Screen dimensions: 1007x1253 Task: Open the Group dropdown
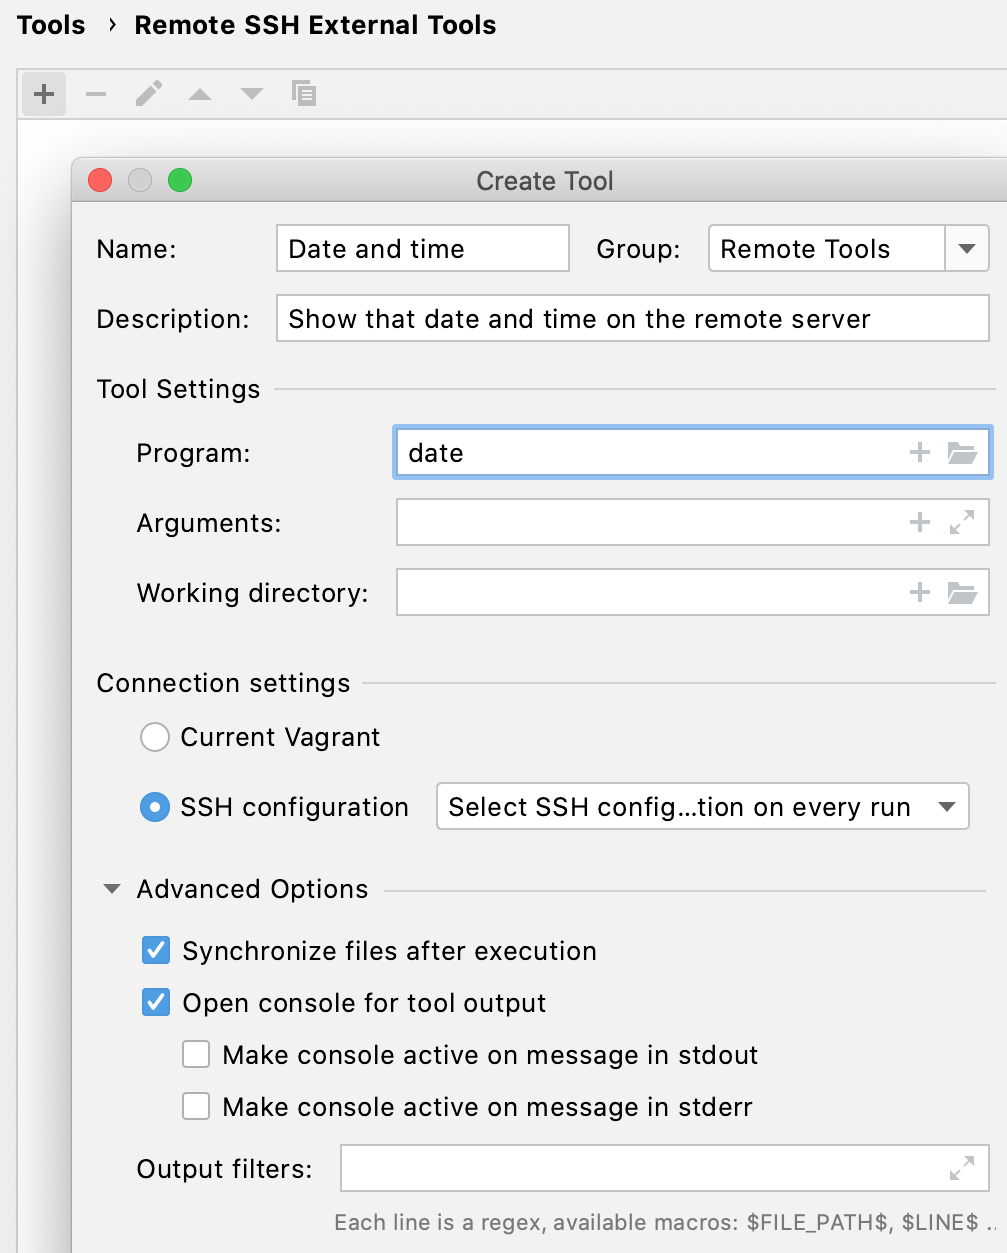(966, 248)
